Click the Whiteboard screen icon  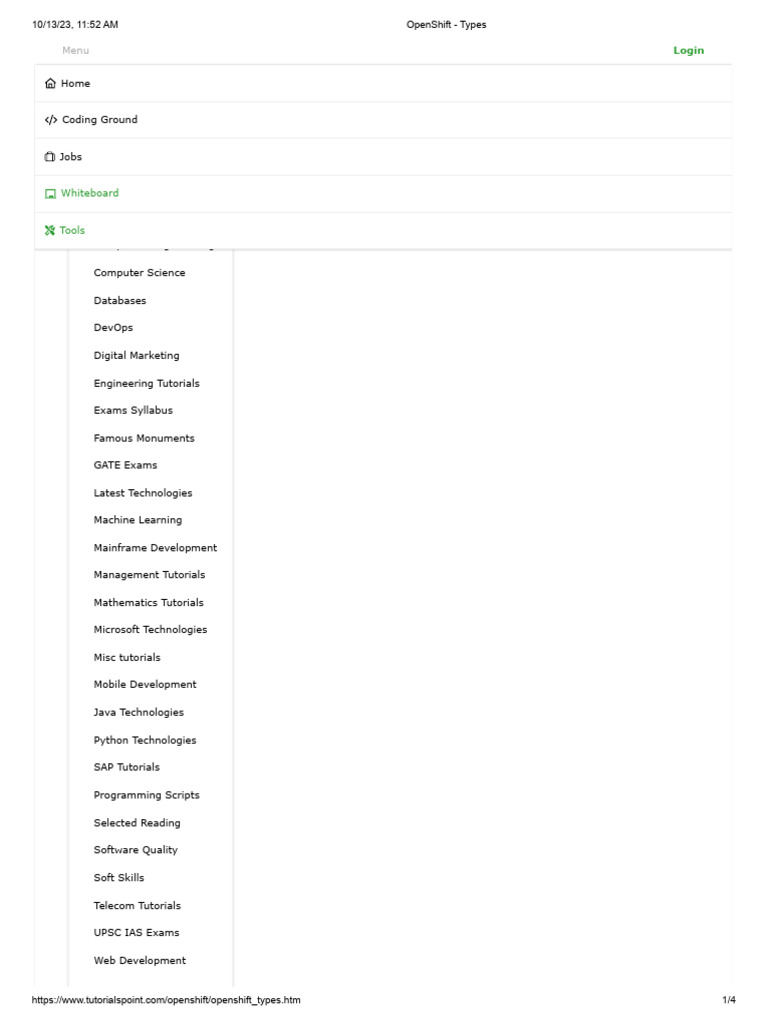point(50,194)
